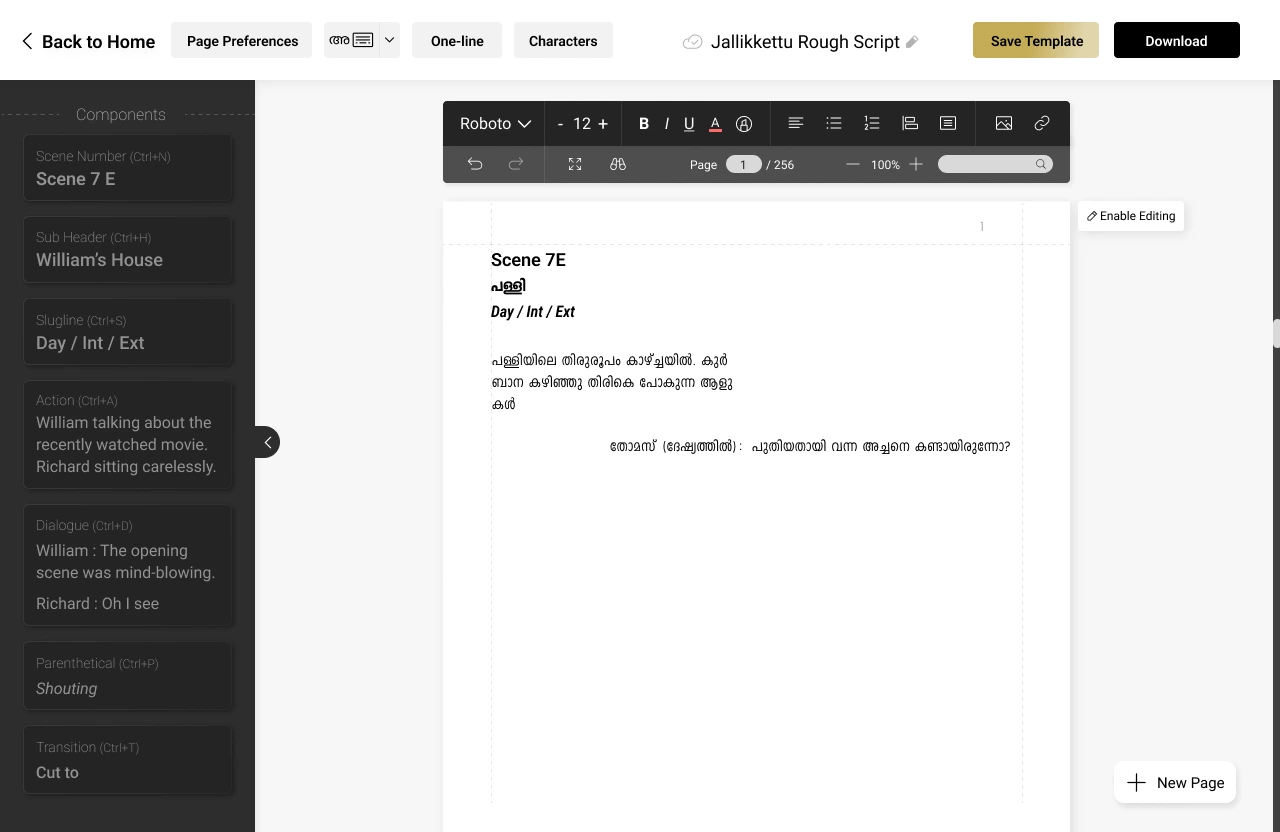This screenshot has width=1280, height=832.
Task: Open the text color option
Action: (x=715, y=123)
